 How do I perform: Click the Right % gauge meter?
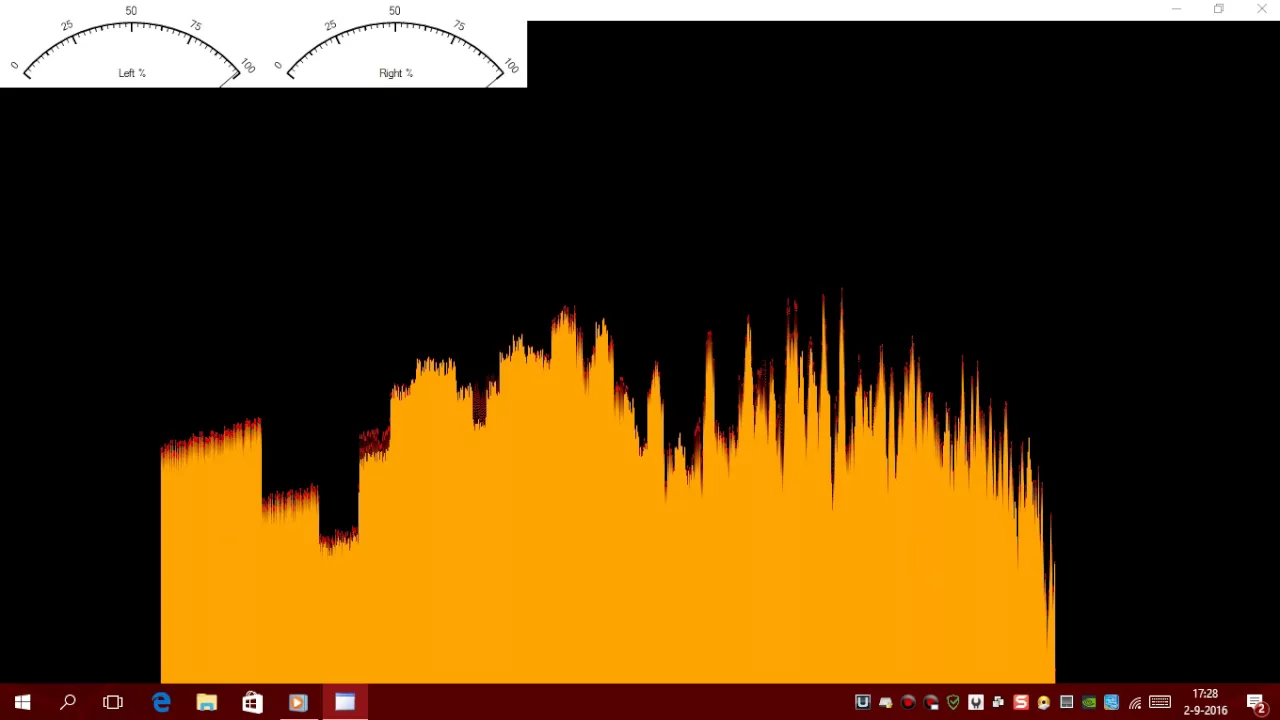(x=395, y=44)
